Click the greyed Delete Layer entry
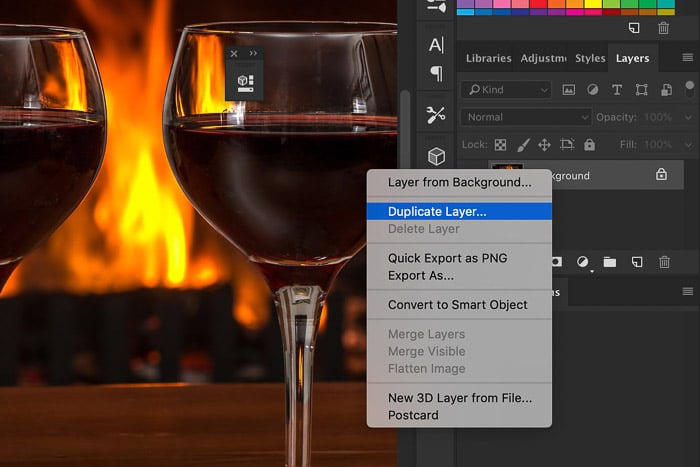 [x=459, y=229]
